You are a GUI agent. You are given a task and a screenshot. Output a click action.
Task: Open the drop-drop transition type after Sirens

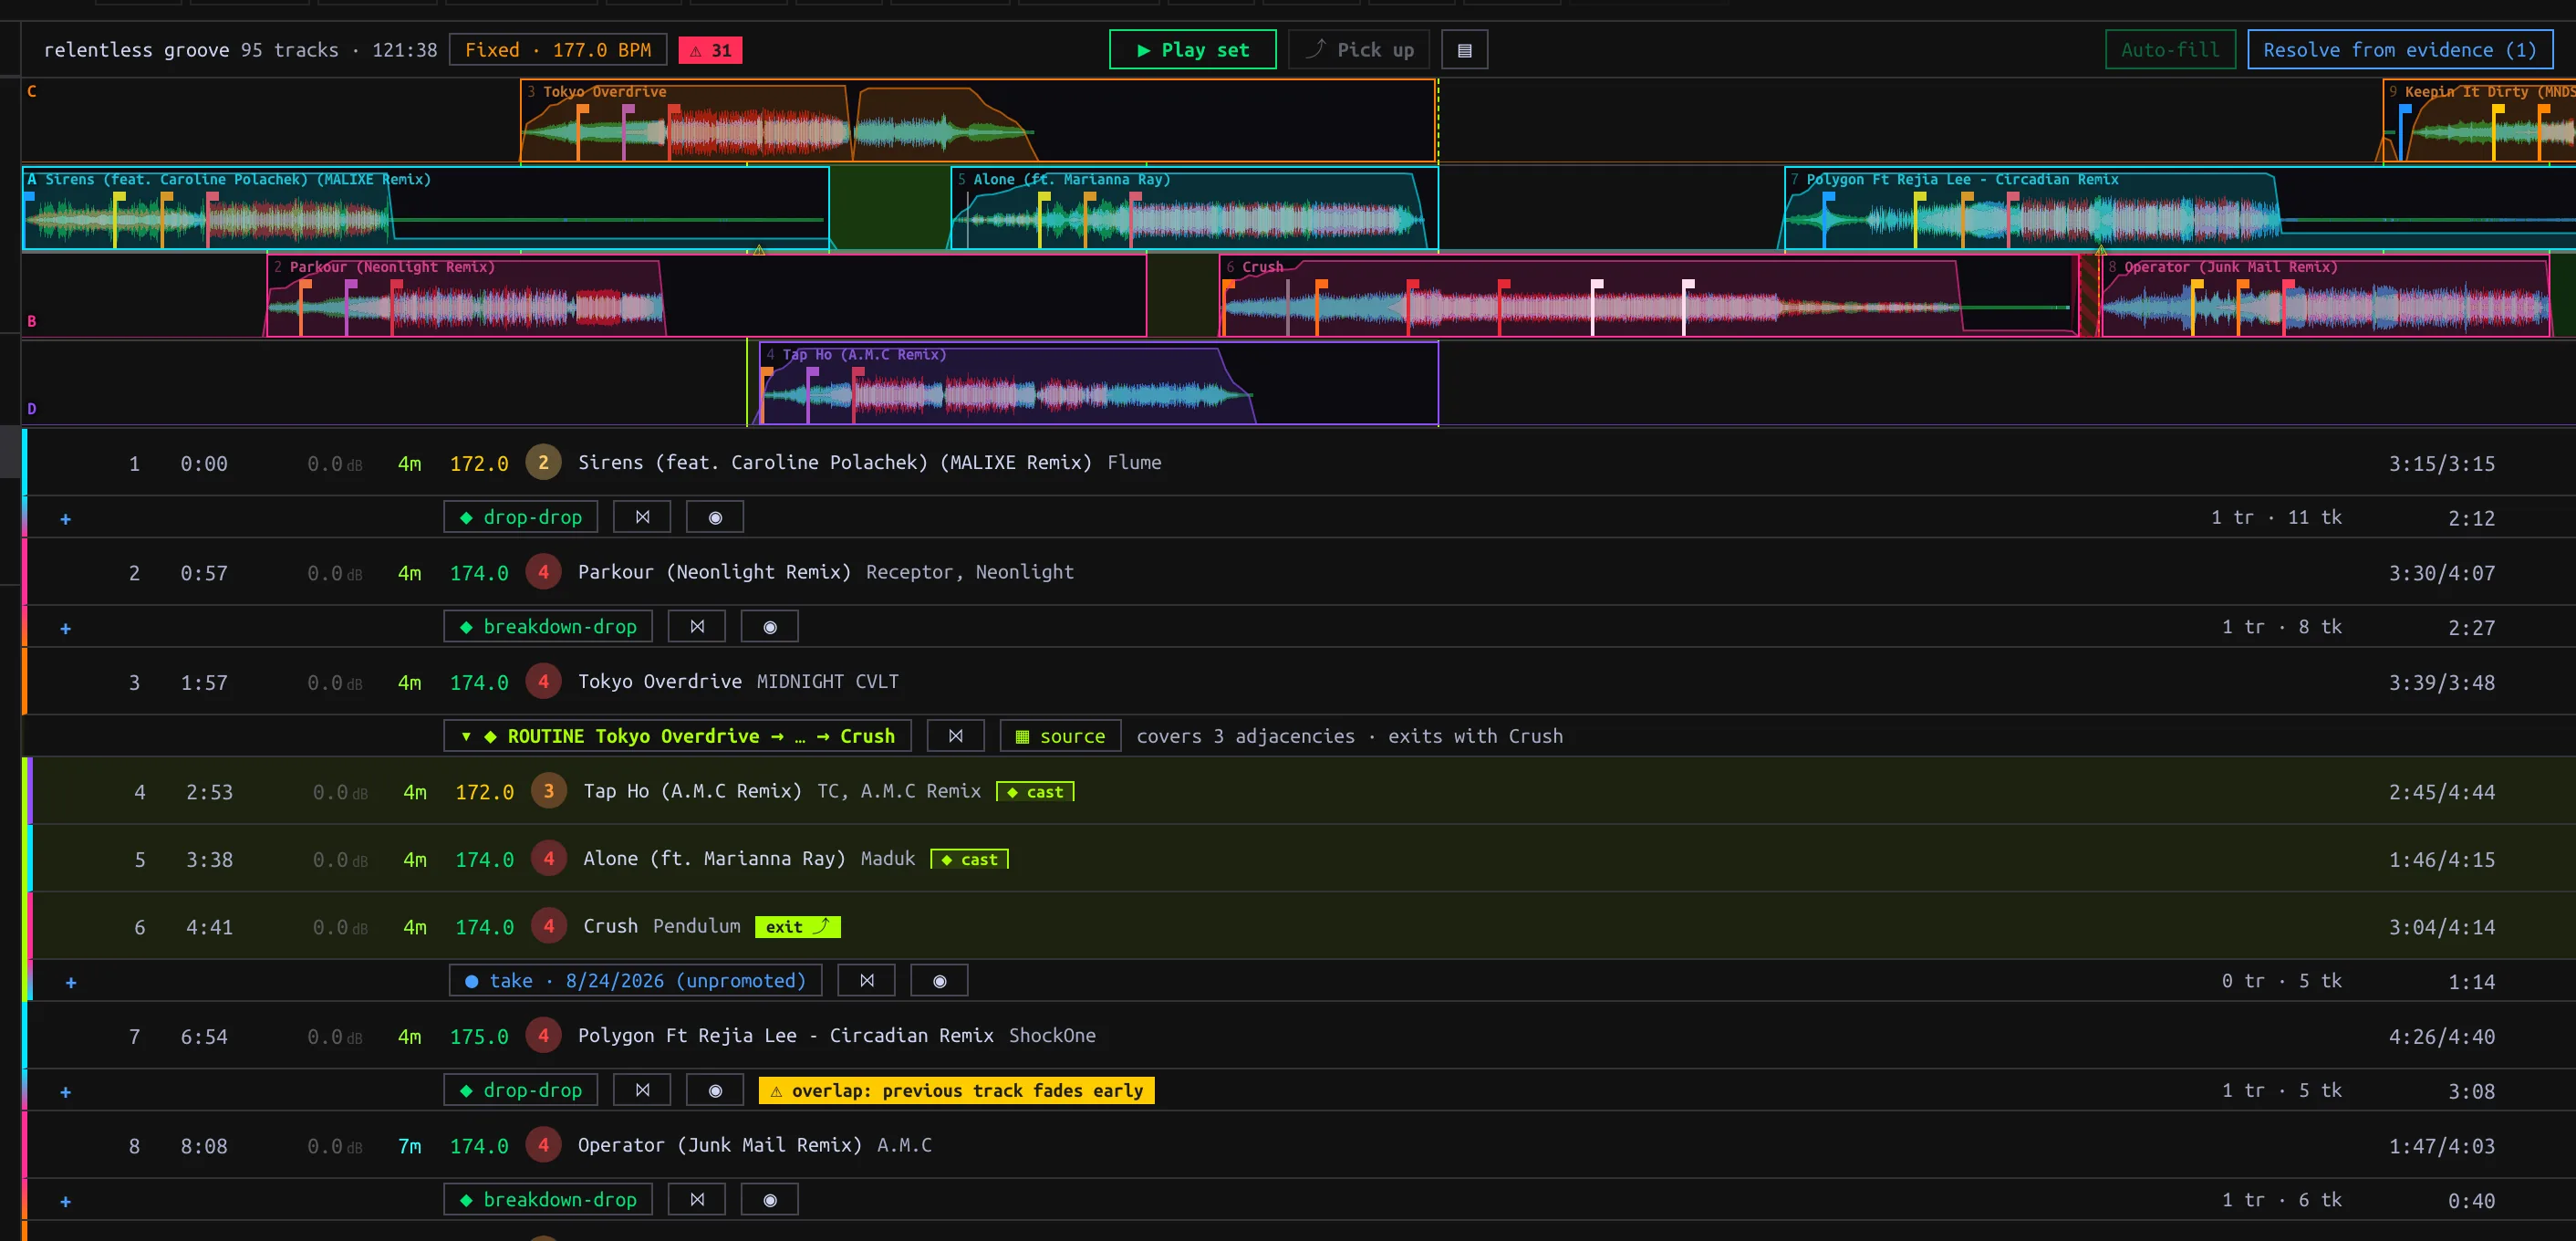point(521,517)
